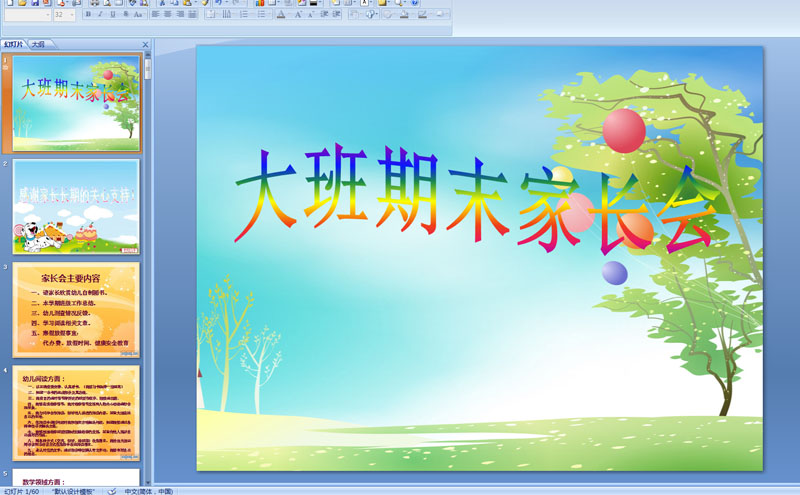The height and width of the screenshot is (495, 800).
Task: Open the line color dropdown arrow
Action: point(429,14)
